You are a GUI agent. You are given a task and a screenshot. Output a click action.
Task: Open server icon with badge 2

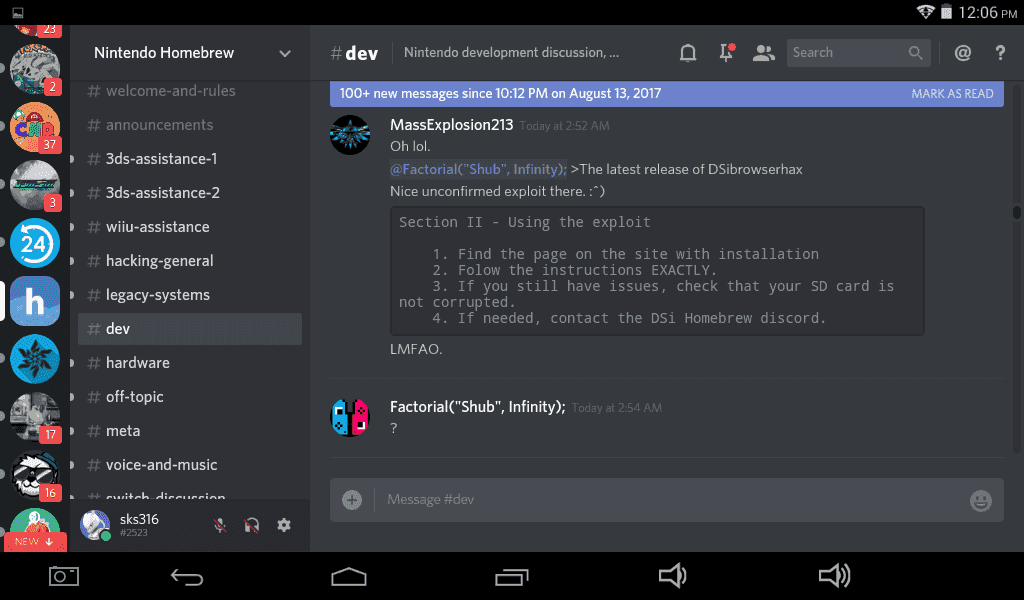tap(35, 69)
